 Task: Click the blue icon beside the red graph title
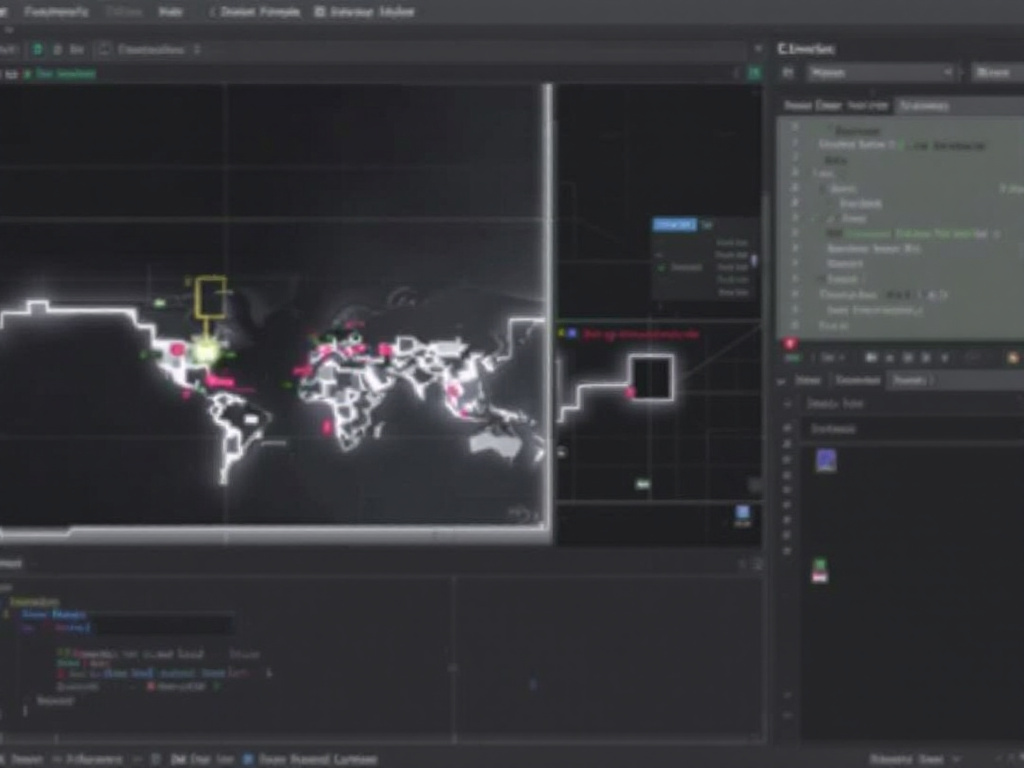pos(573,334)
